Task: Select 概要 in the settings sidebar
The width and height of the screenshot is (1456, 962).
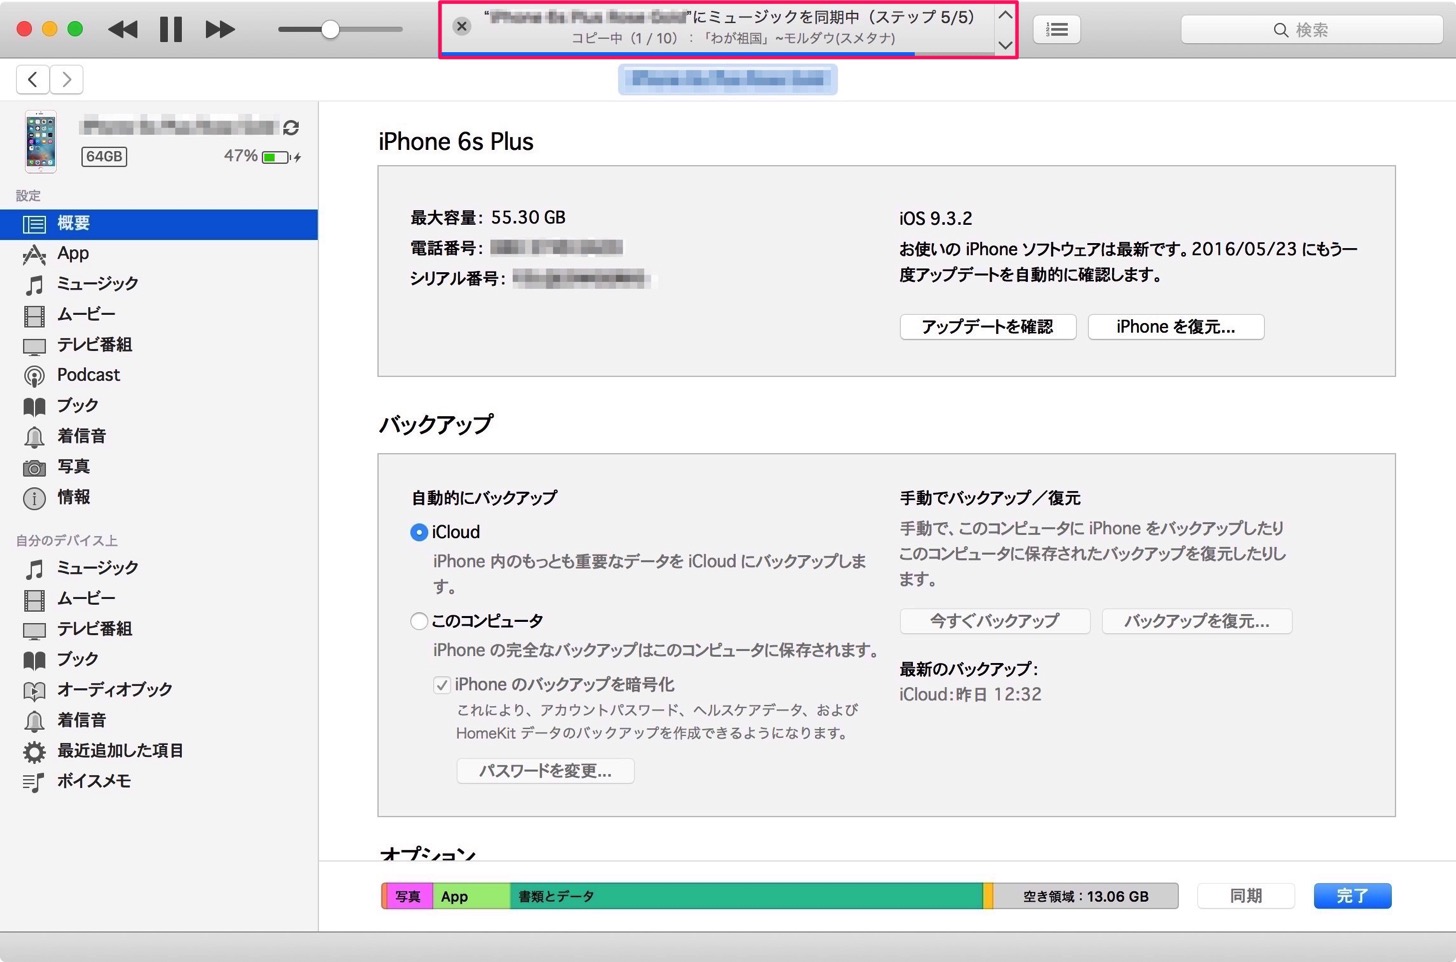Action: point(159,223)
